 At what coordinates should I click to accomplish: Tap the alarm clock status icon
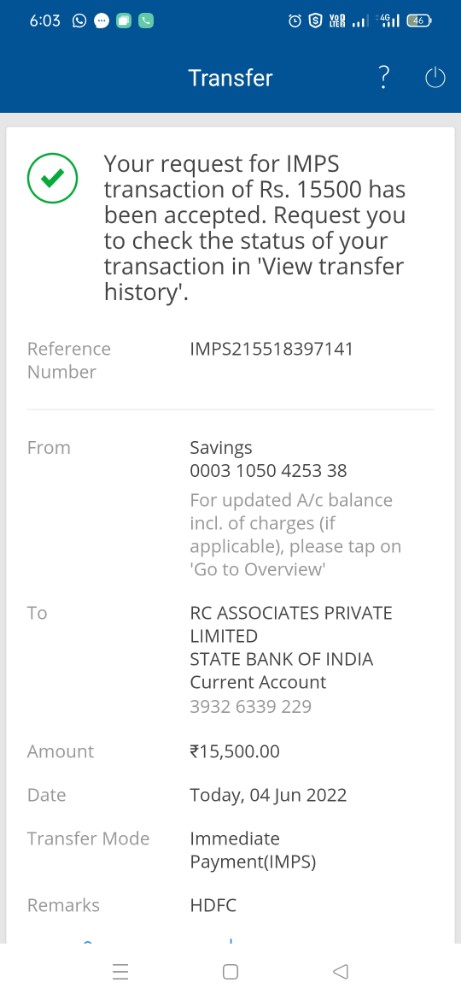(x=295, y=21)
